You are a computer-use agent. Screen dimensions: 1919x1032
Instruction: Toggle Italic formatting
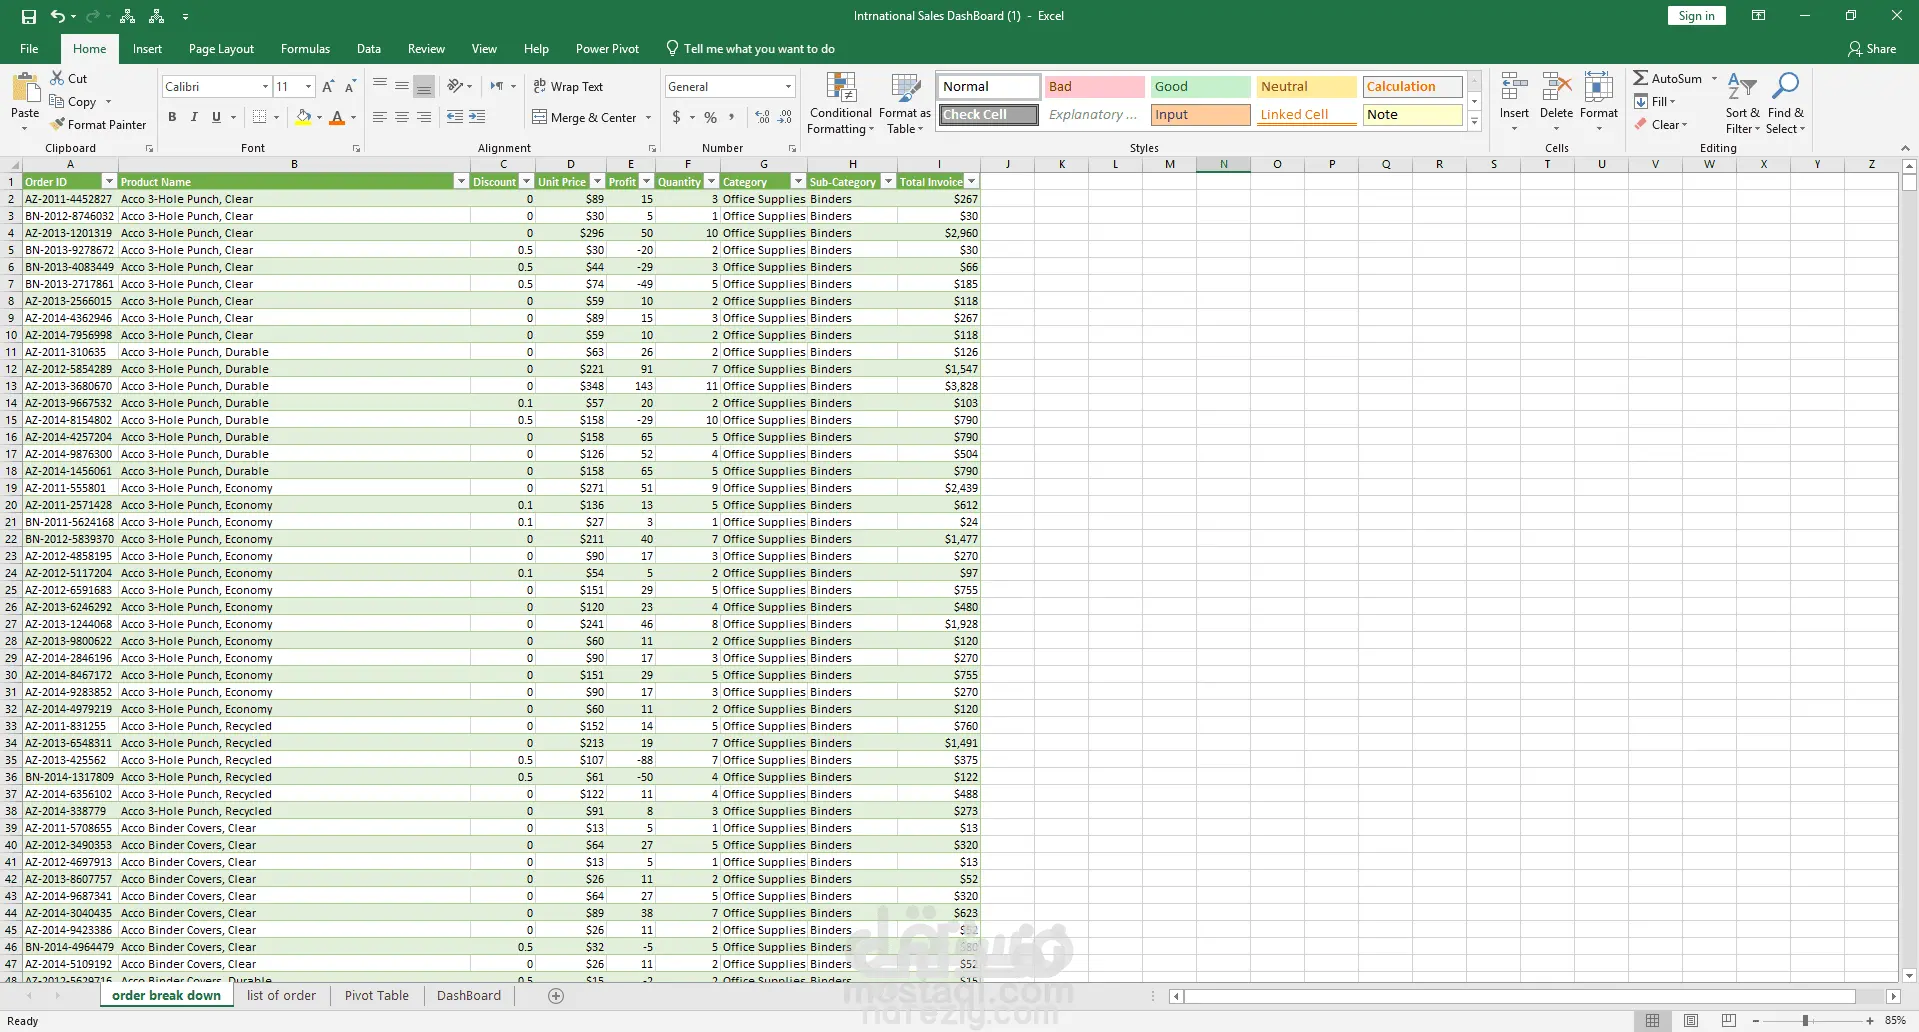click(194, 117)
